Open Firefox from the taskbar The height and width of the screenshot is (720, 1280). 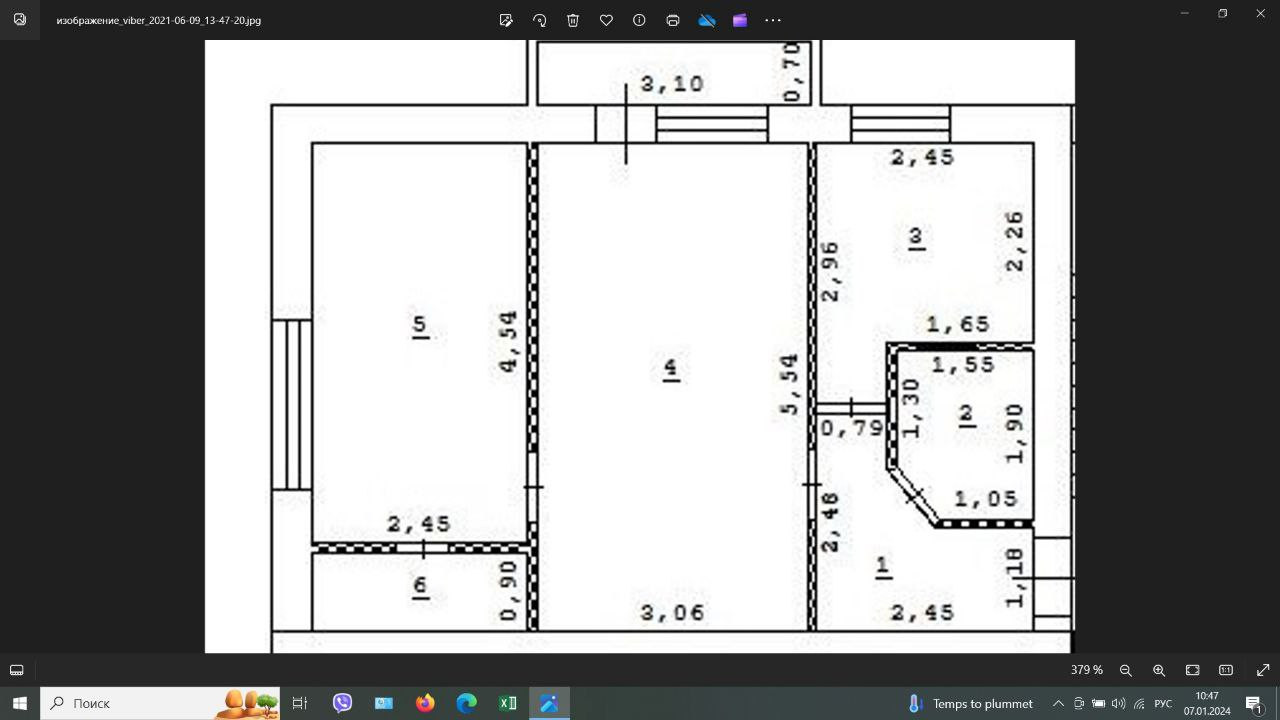point(425,703)
